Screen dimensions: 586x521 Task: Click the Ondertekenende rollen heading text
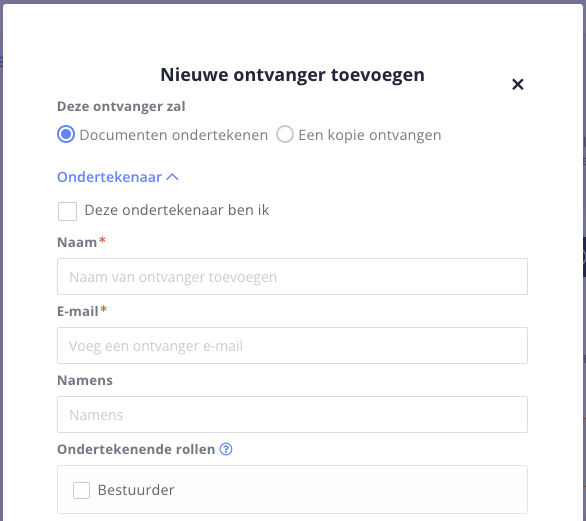136,449
